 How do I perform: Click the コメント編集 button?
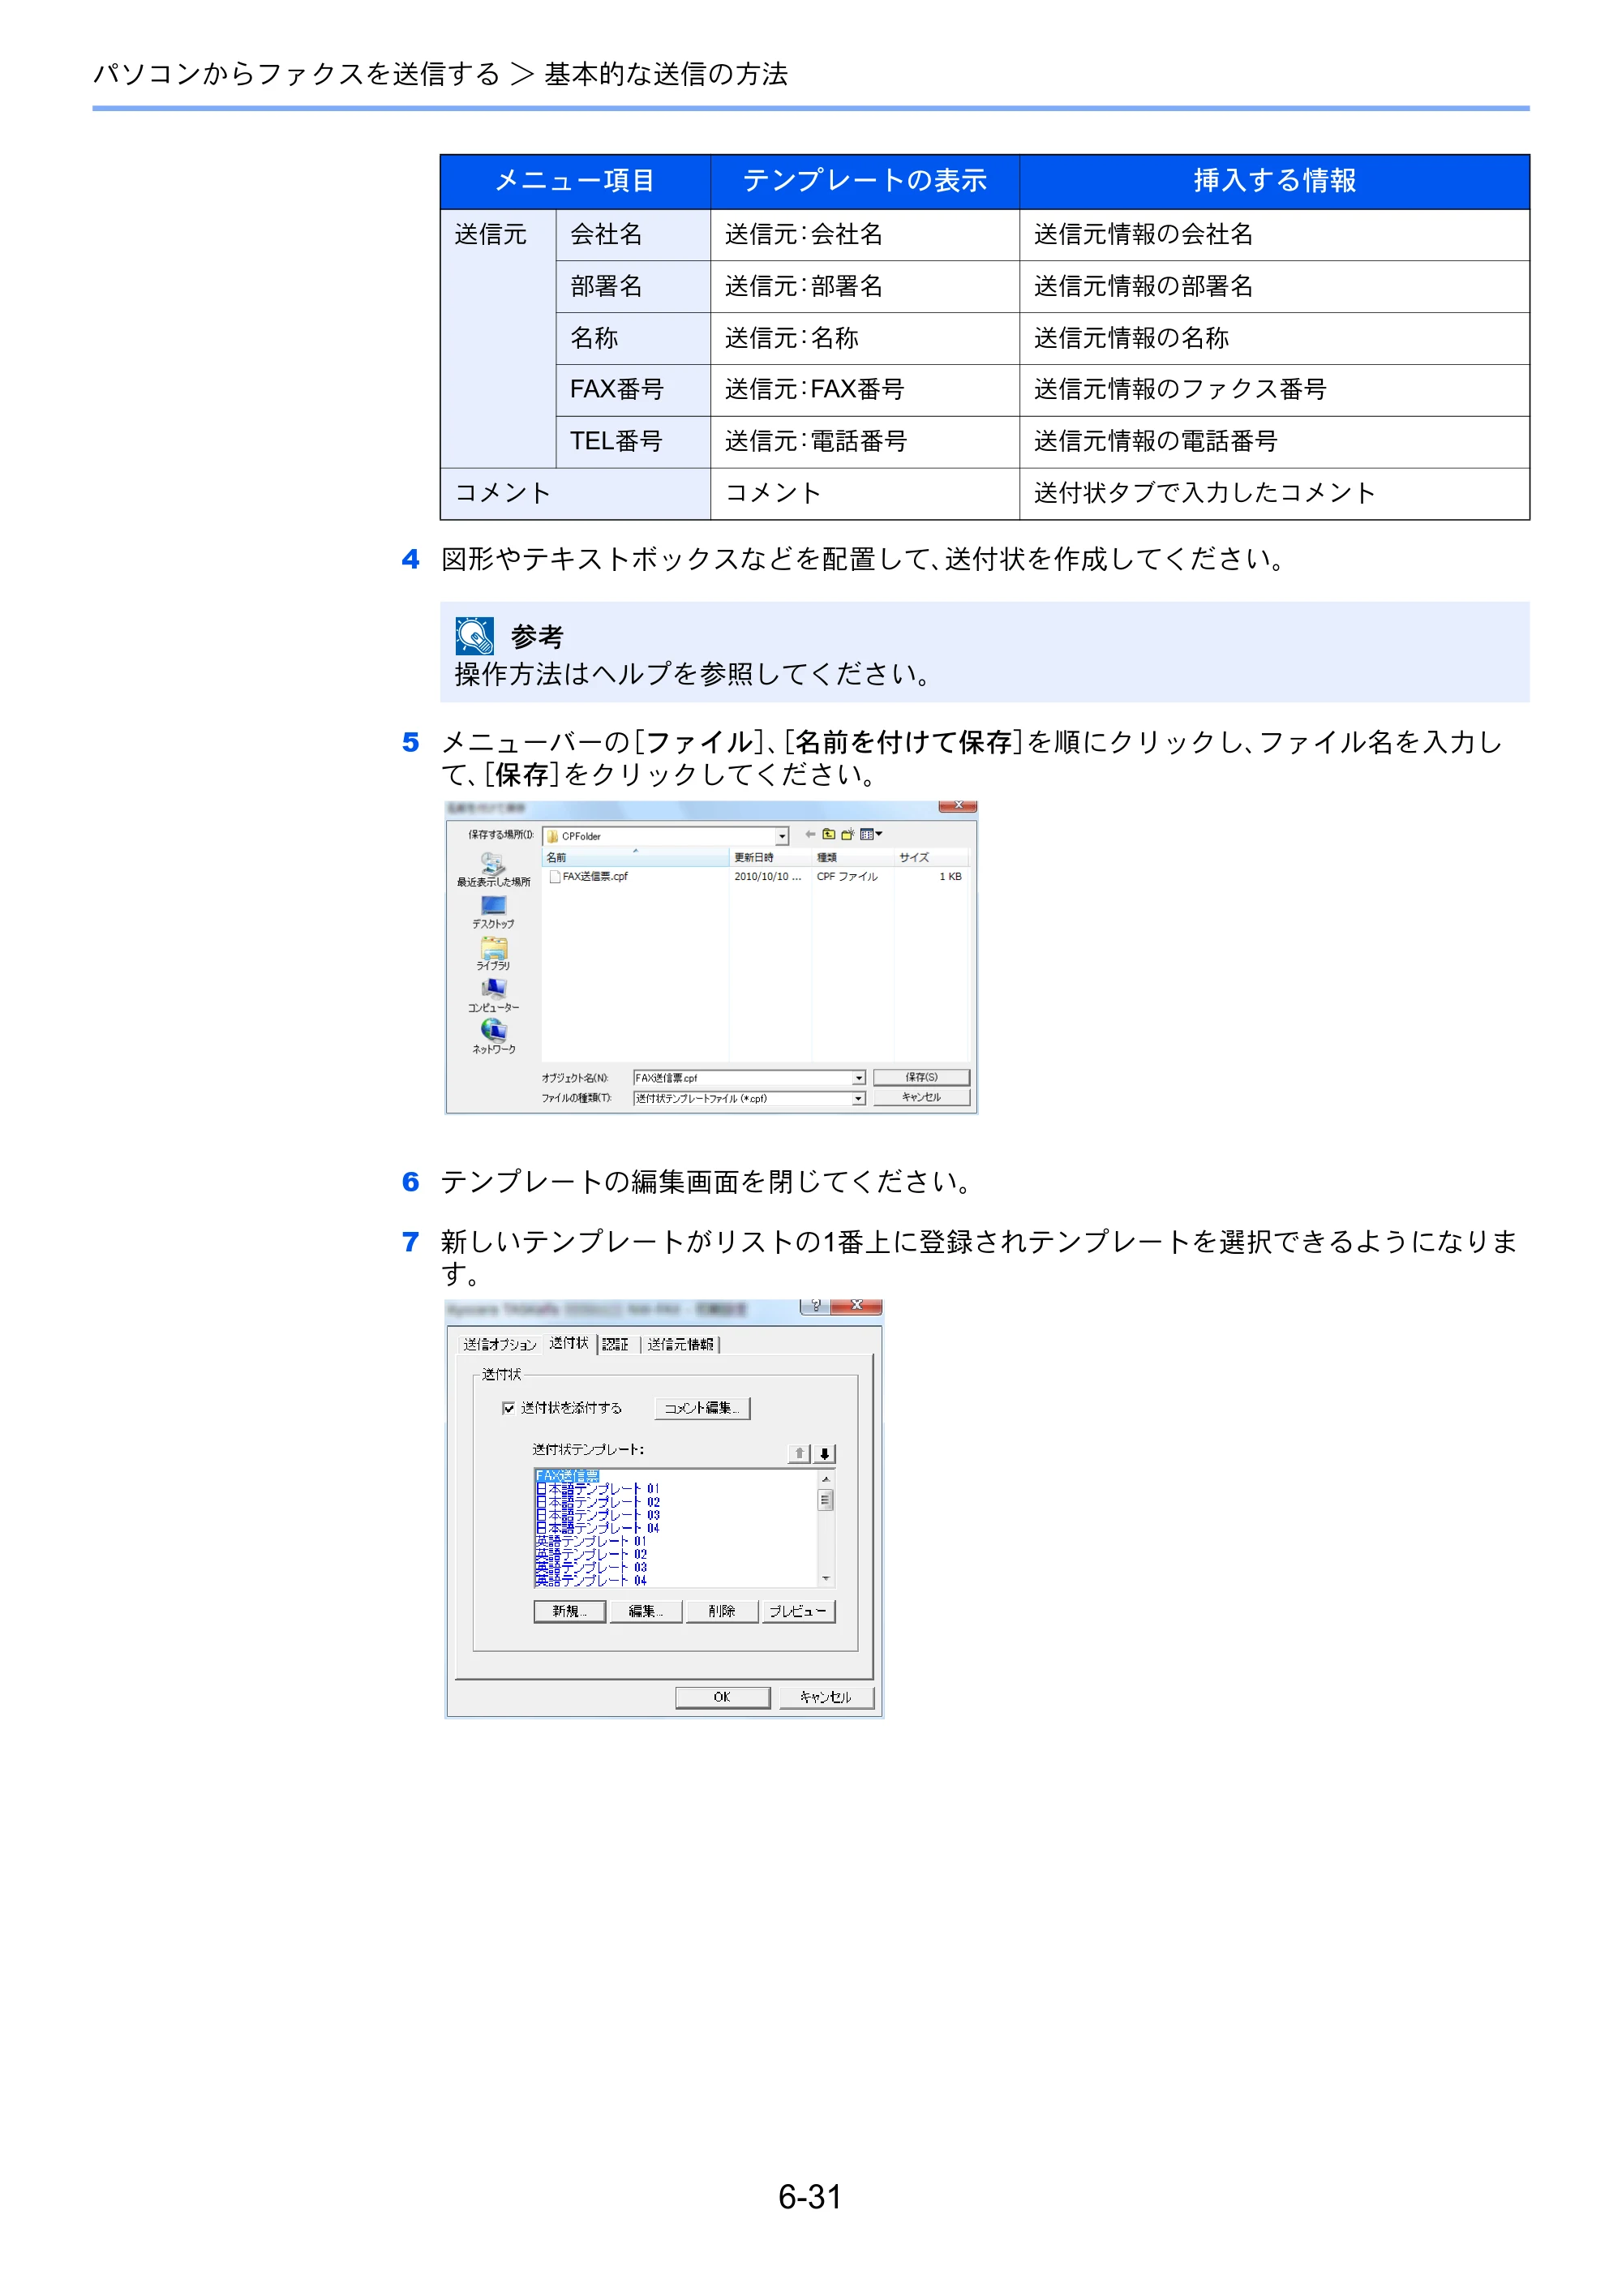tap(702, 1408)
